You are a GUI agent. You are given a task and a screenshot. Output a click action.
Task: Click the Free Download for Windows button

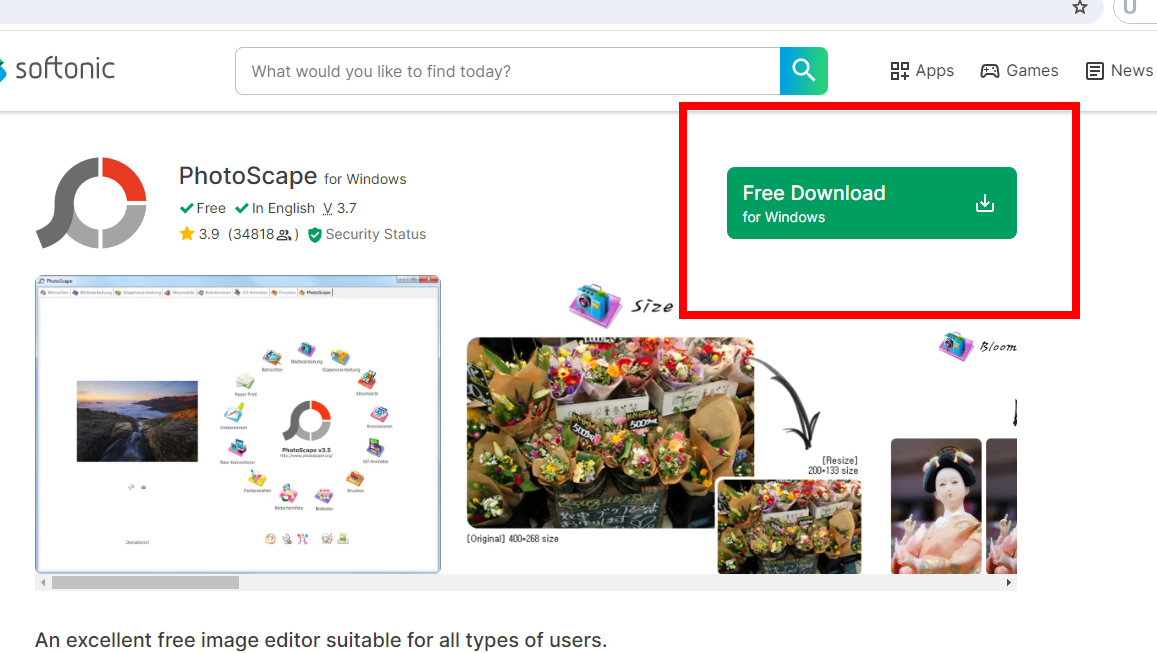coord(871,203)
